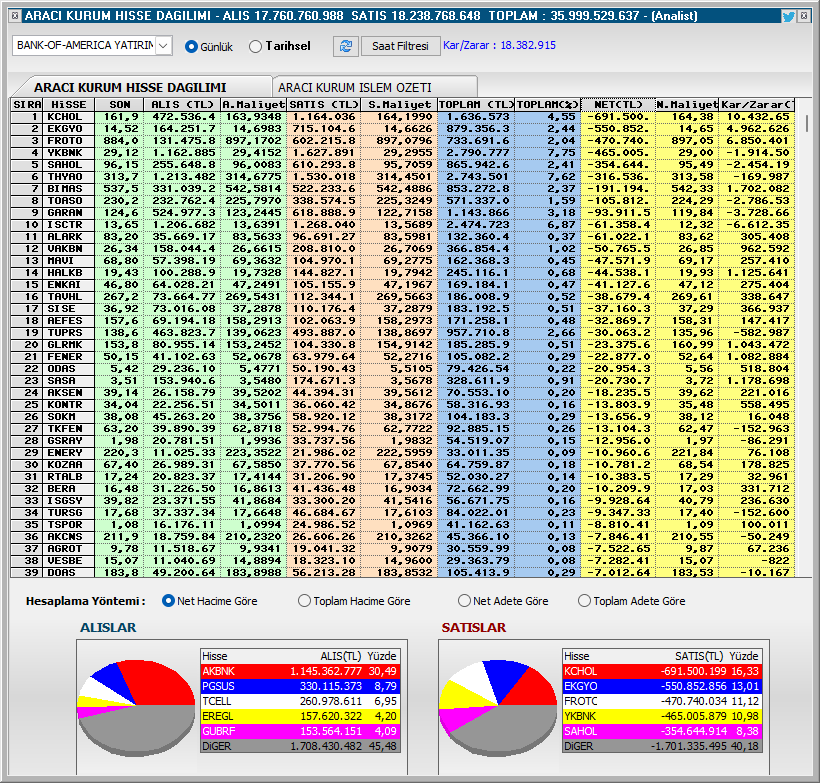The height and width of the screenshot is (783, 820).
Task: Select the THYAO stock row
Action: click(403, 177)
